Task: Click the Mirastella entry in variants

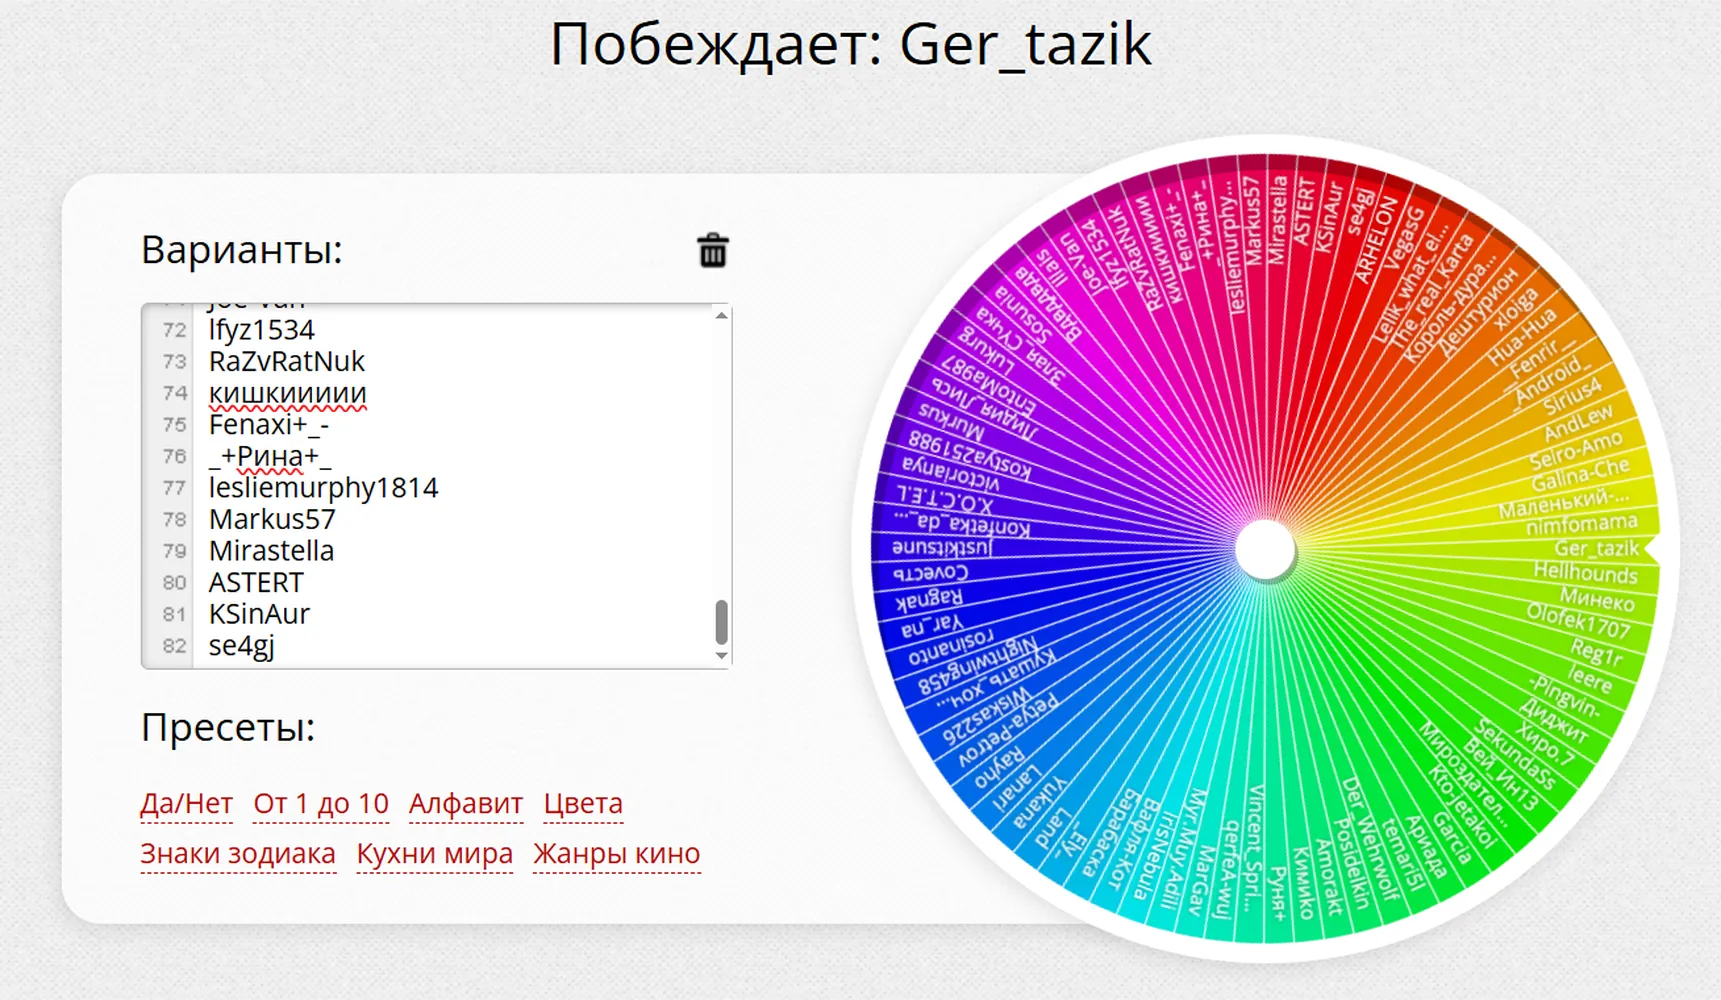Action: [x=271, y=551]
